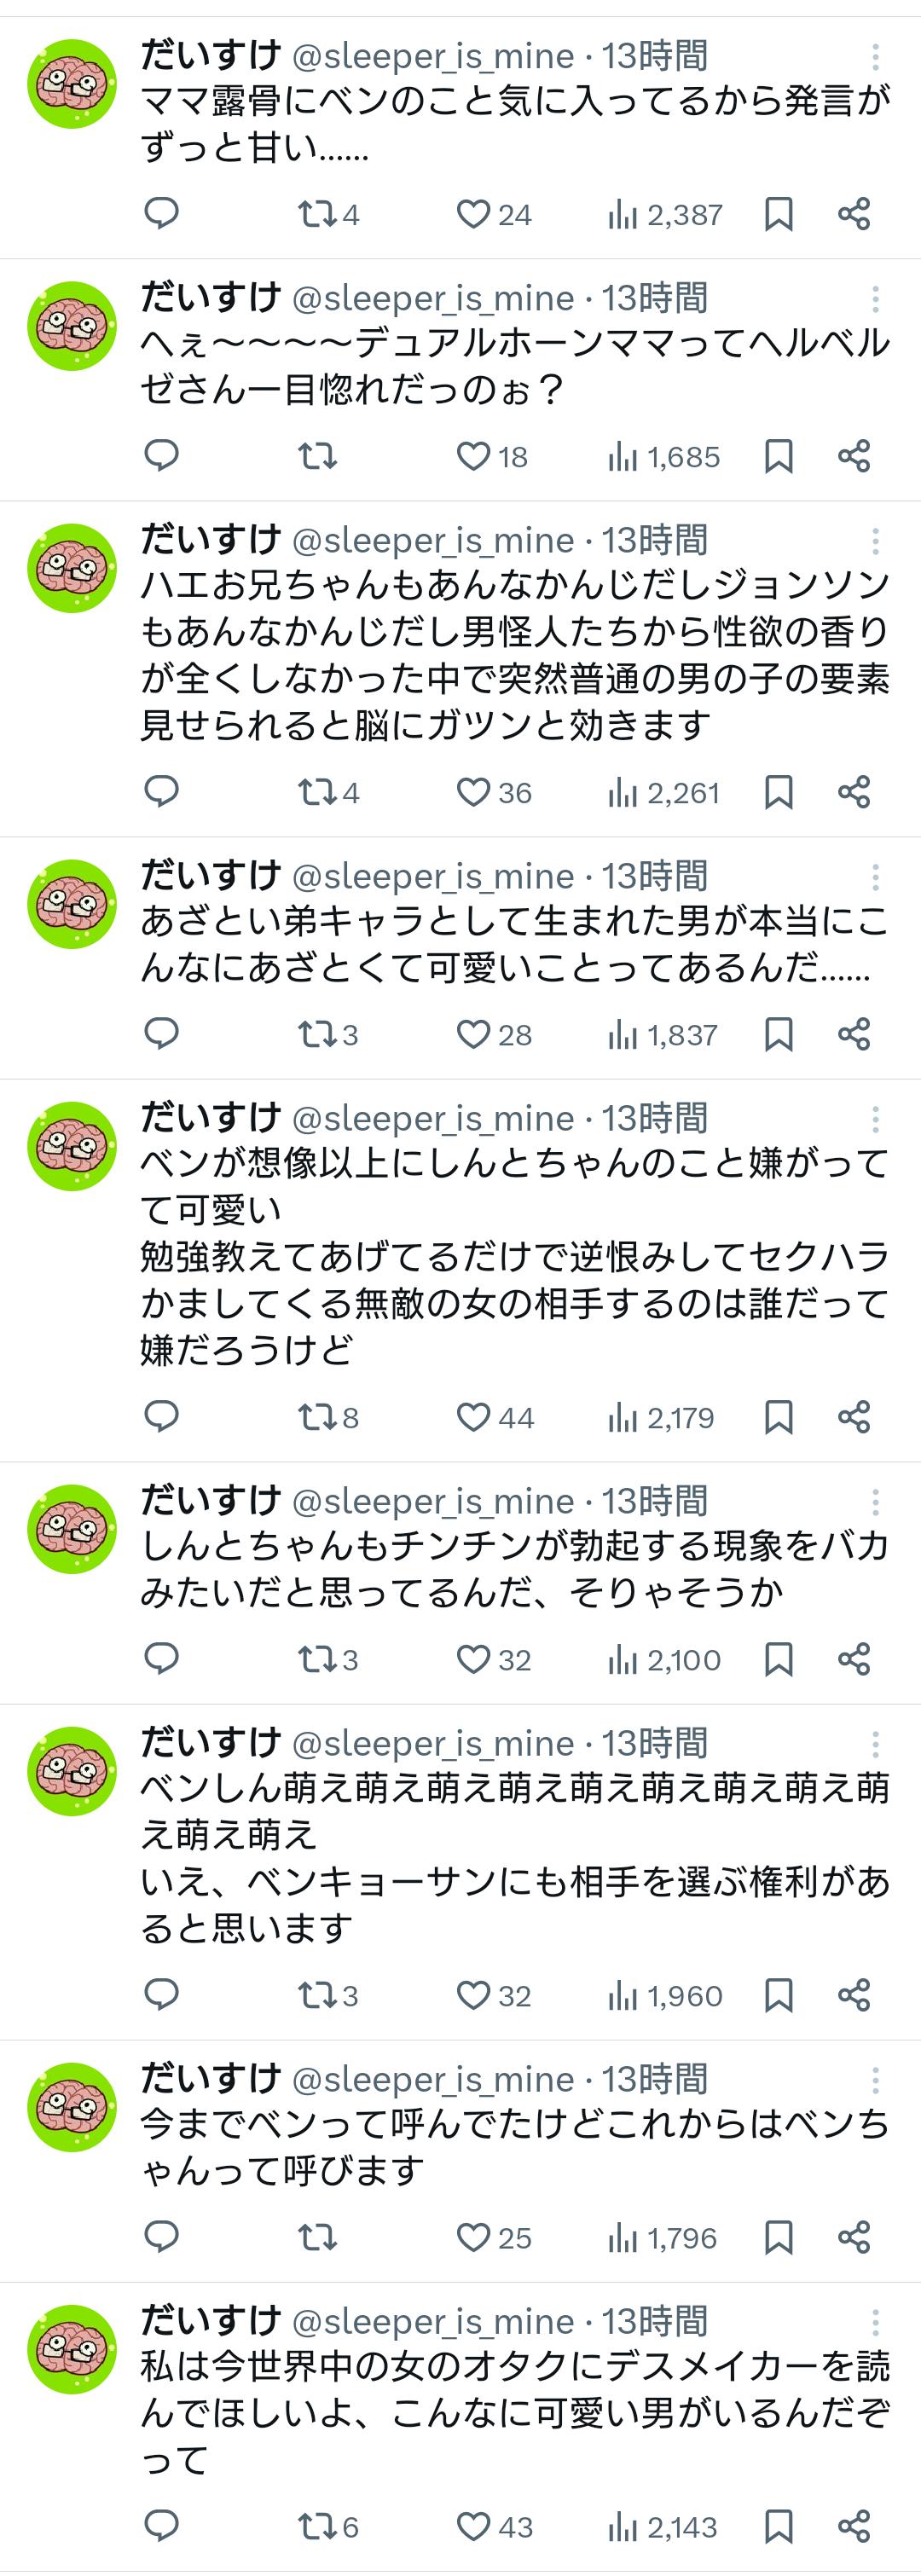Share the tweet starting ハエお兄ちゃん
Screen dimensions: 921x2576
(854, 793)
